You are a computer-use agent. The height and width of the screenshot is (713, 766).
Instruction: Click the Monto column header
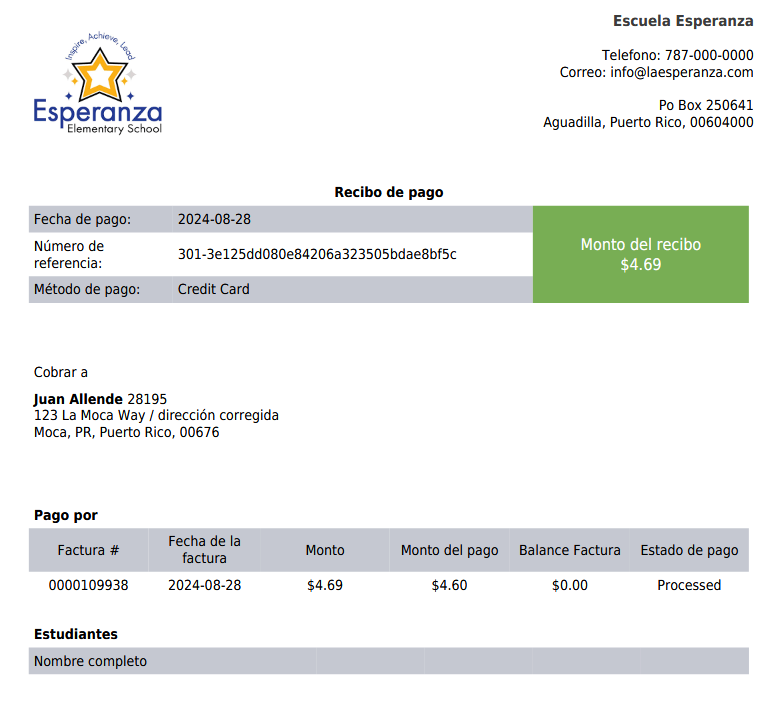325,550
